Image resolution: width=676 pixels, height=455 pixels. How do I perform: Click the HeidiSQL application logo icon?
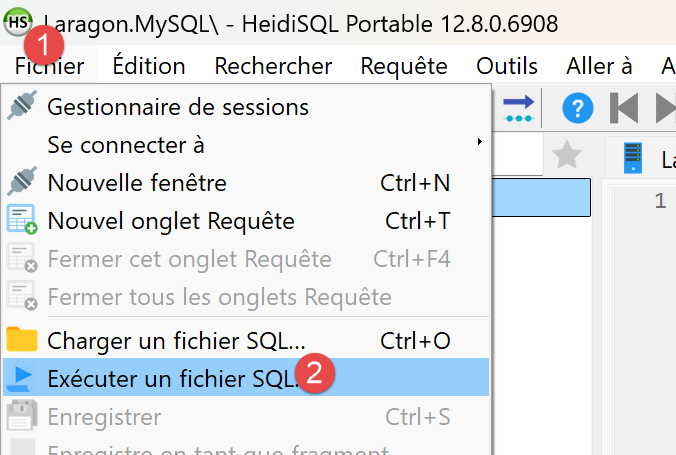click(x=17, y=22)
